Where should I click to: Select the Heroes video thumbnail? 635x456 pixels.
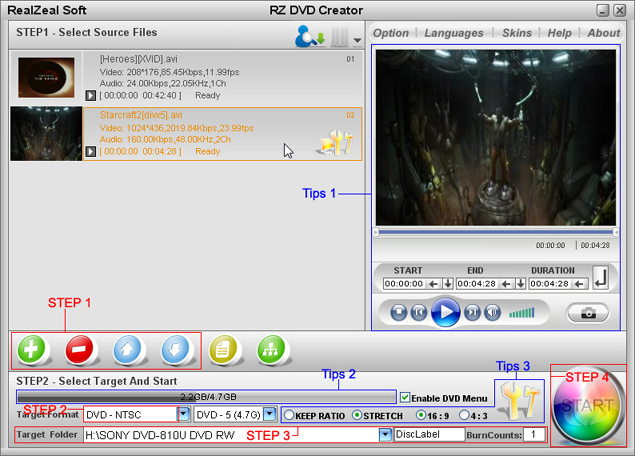point(46,77)
